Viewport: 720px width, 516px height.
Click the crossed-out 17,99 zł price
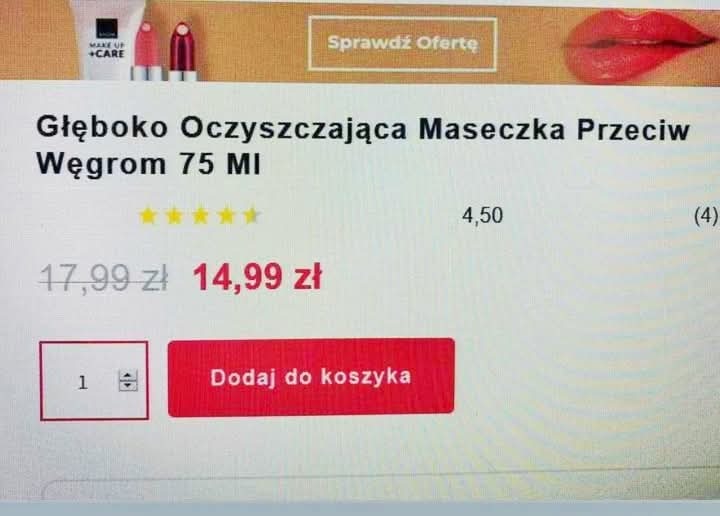tap(104, 278)
